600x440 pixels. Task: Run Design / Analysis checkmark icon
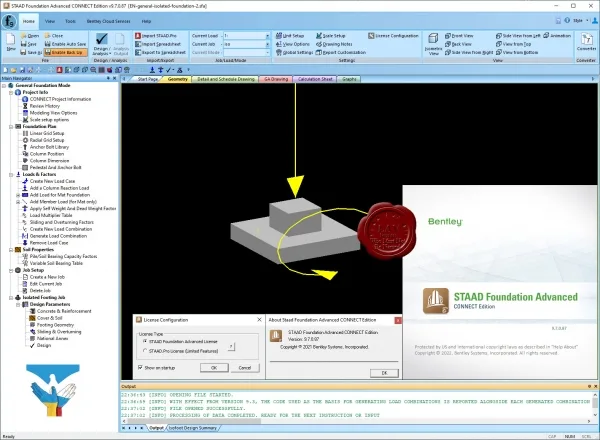102,44
